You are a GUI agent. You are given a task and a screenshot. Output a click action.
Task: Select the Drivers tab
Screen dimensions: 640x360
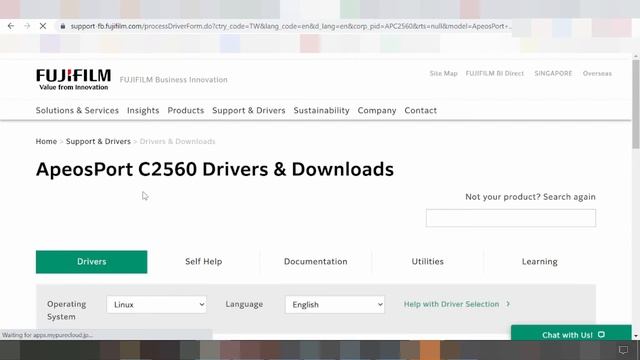91,262
